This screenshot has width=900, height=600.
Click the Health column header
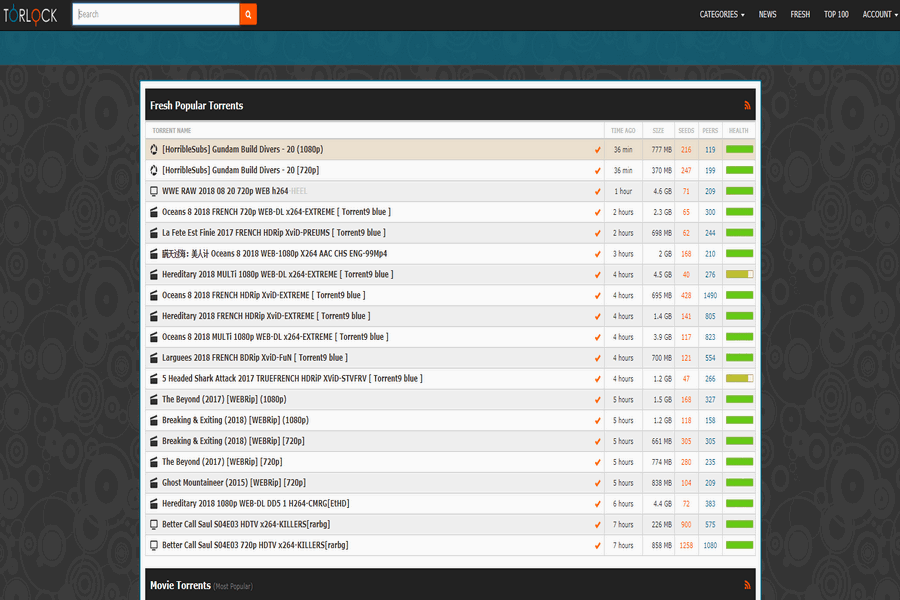click(x=738, y=130)
